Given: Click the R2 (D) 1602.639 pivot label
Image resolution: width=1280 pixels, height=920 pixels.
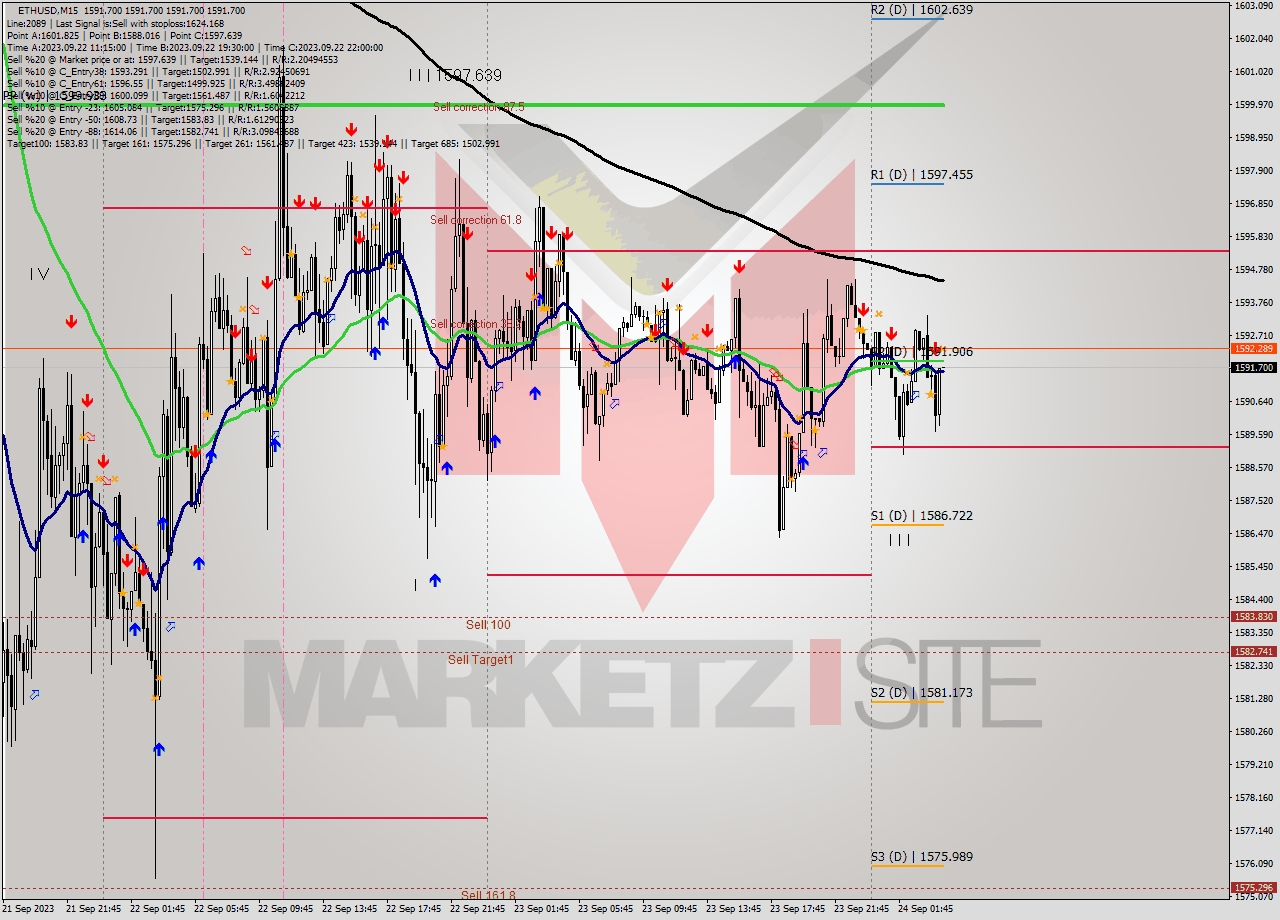Looking at the screenshot, I should coord(921,10).
